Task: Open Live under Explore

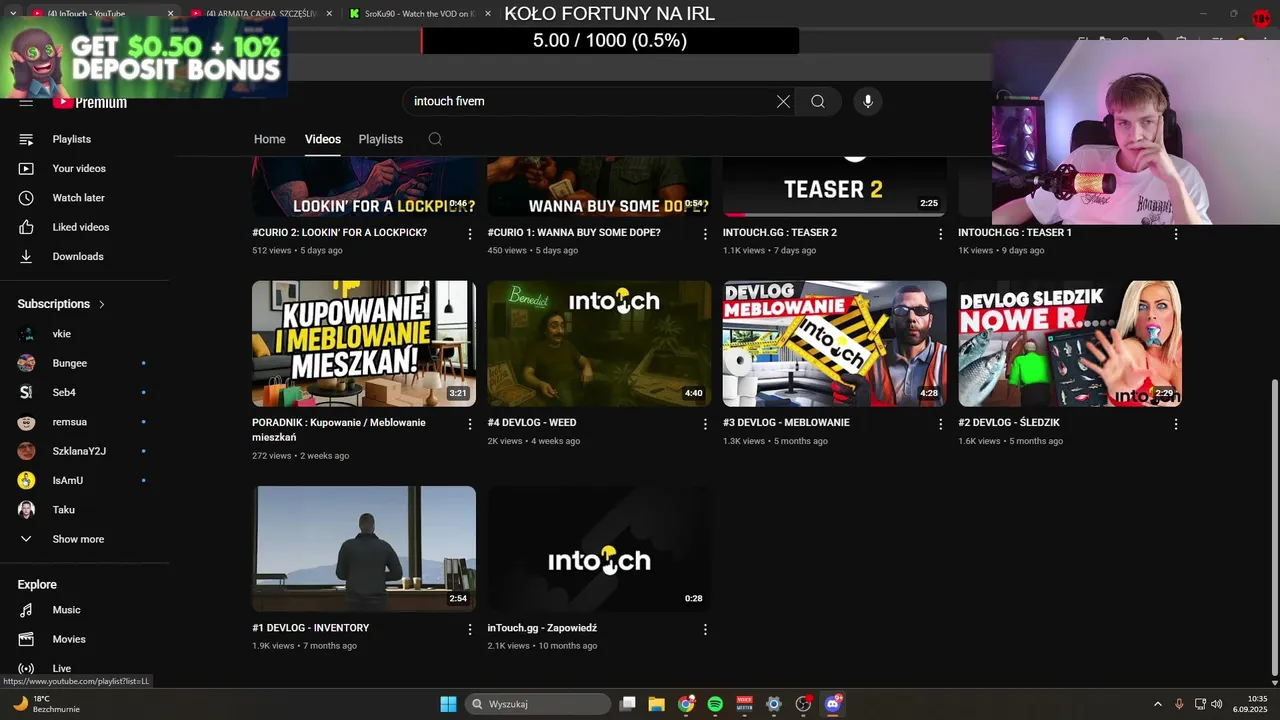Action: click(62, 668)
